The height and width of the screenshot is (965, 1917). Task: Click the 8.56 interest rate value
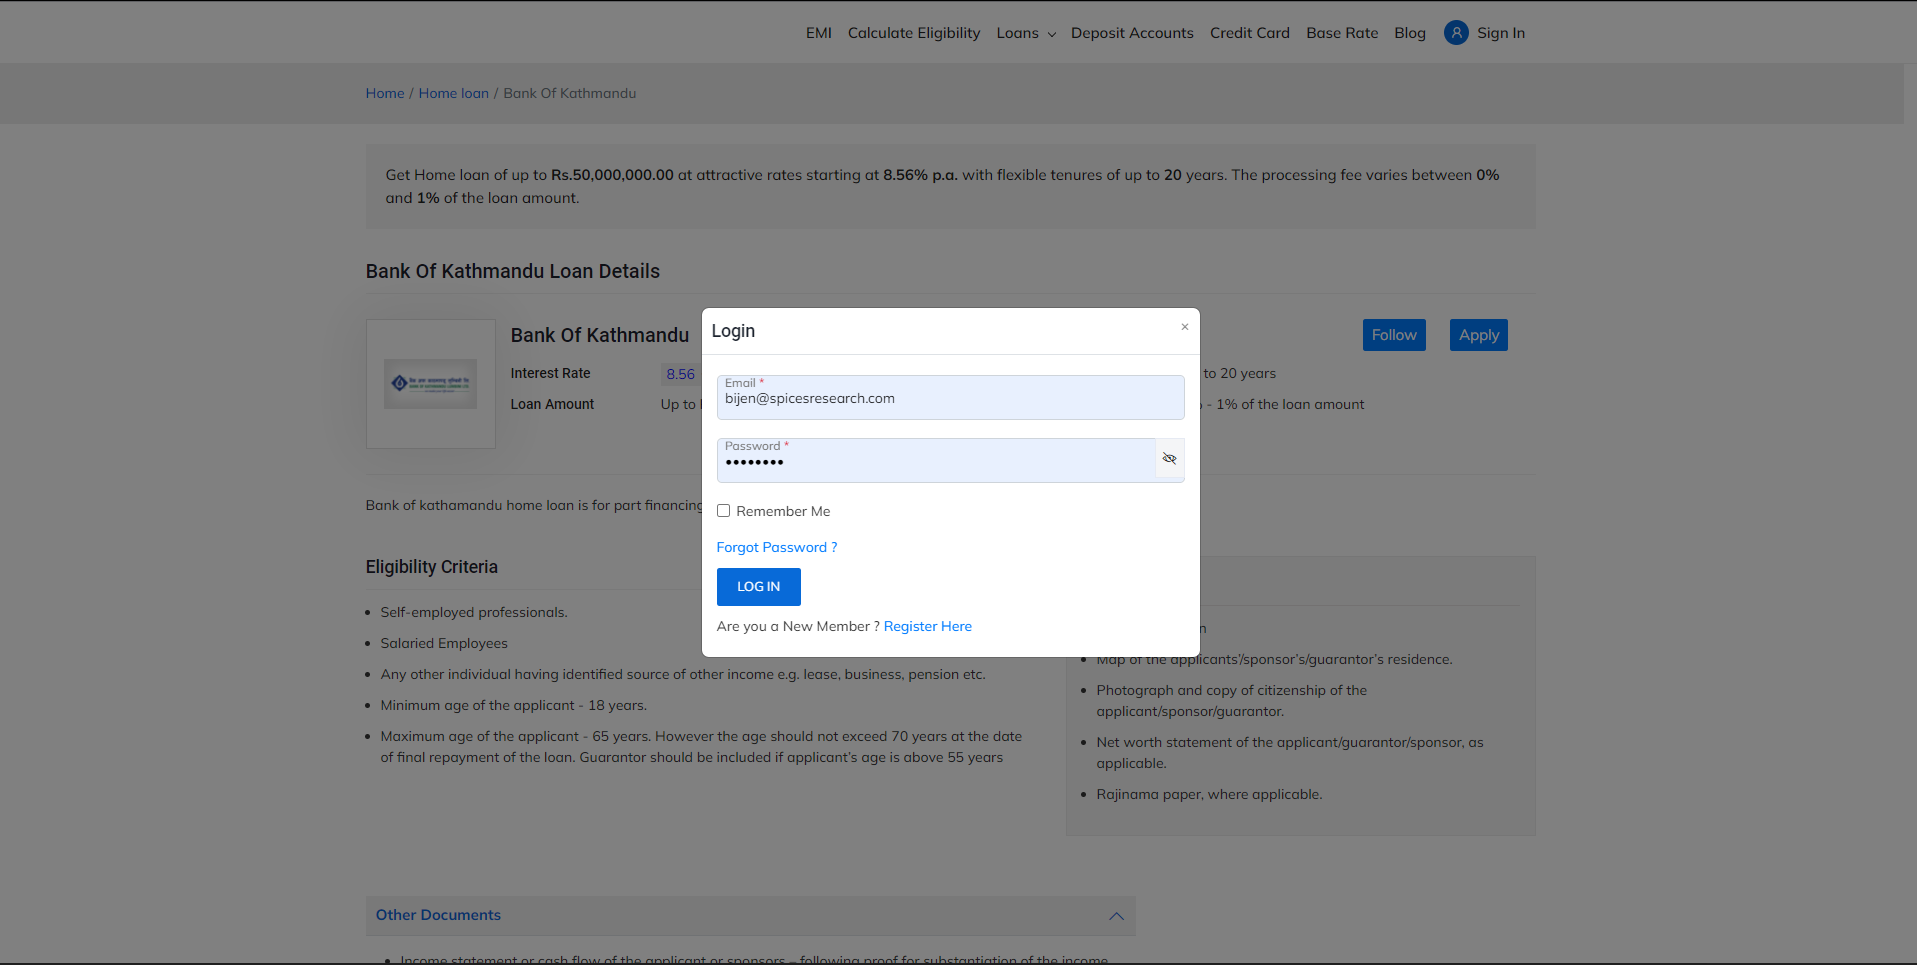[681, 374]
